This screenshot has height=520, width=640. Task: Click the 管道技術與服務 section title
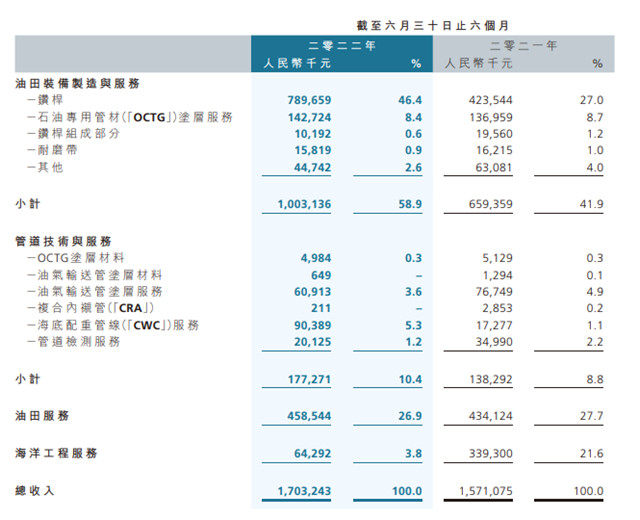point(63,241)
